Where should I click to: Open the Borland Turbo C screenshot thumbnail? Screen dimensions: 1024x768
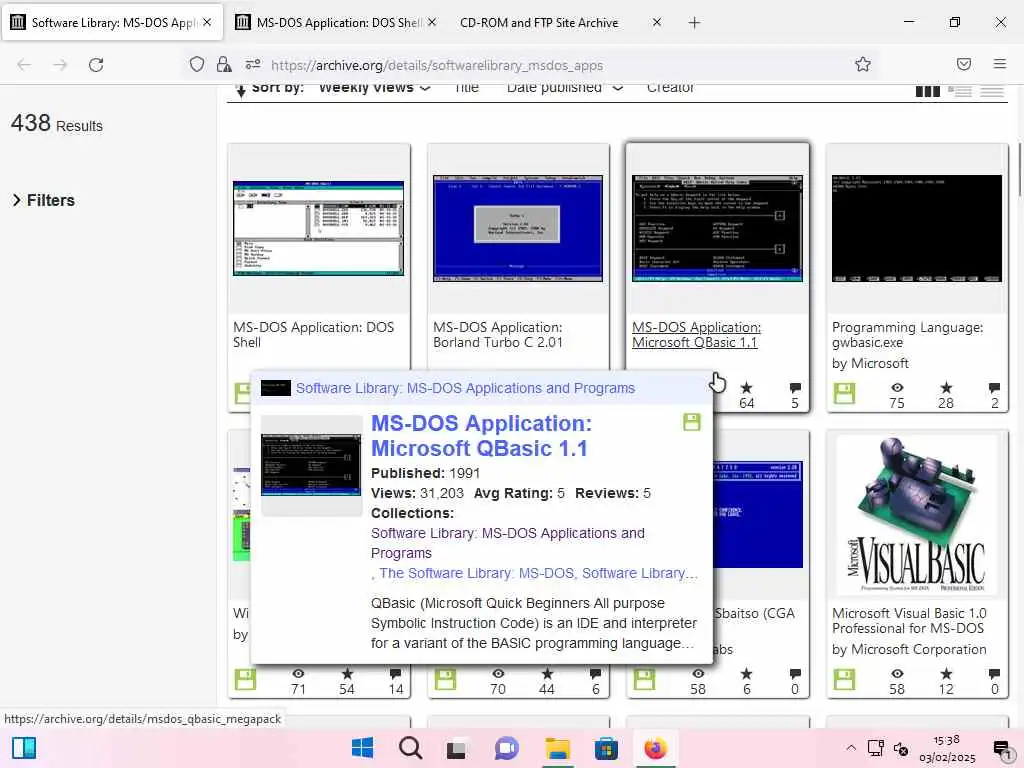(518, 229)
